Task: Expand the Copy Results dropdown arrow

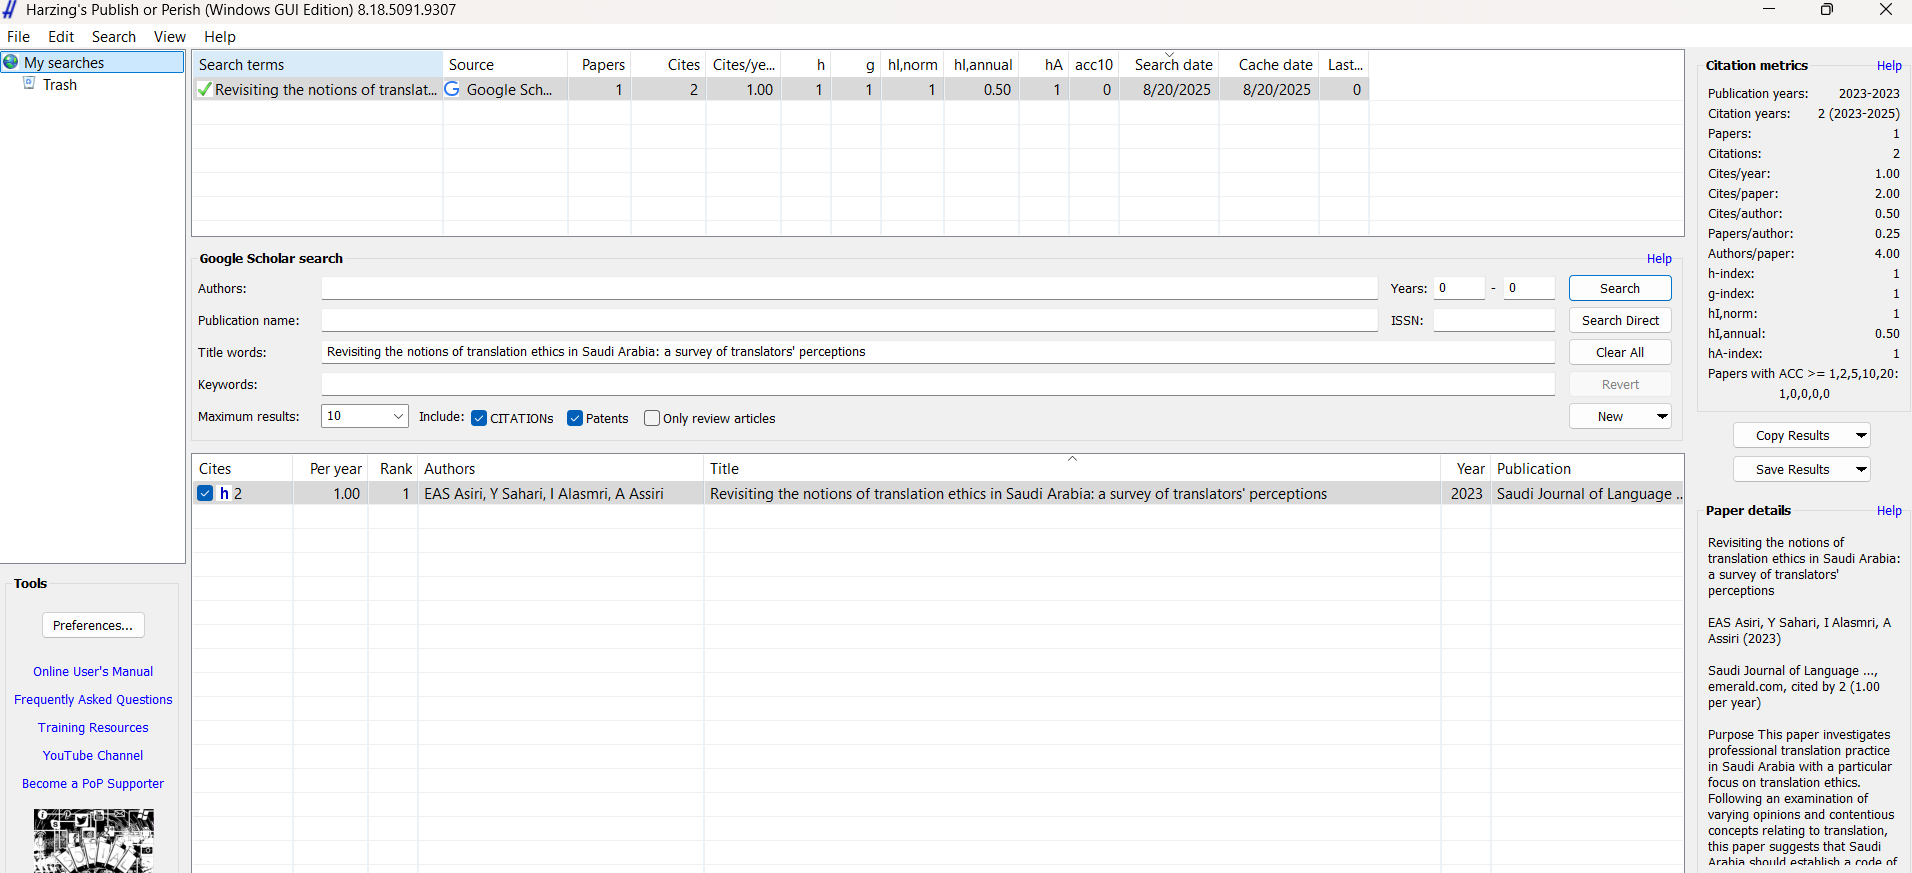Action: [x=1860, y=435]
